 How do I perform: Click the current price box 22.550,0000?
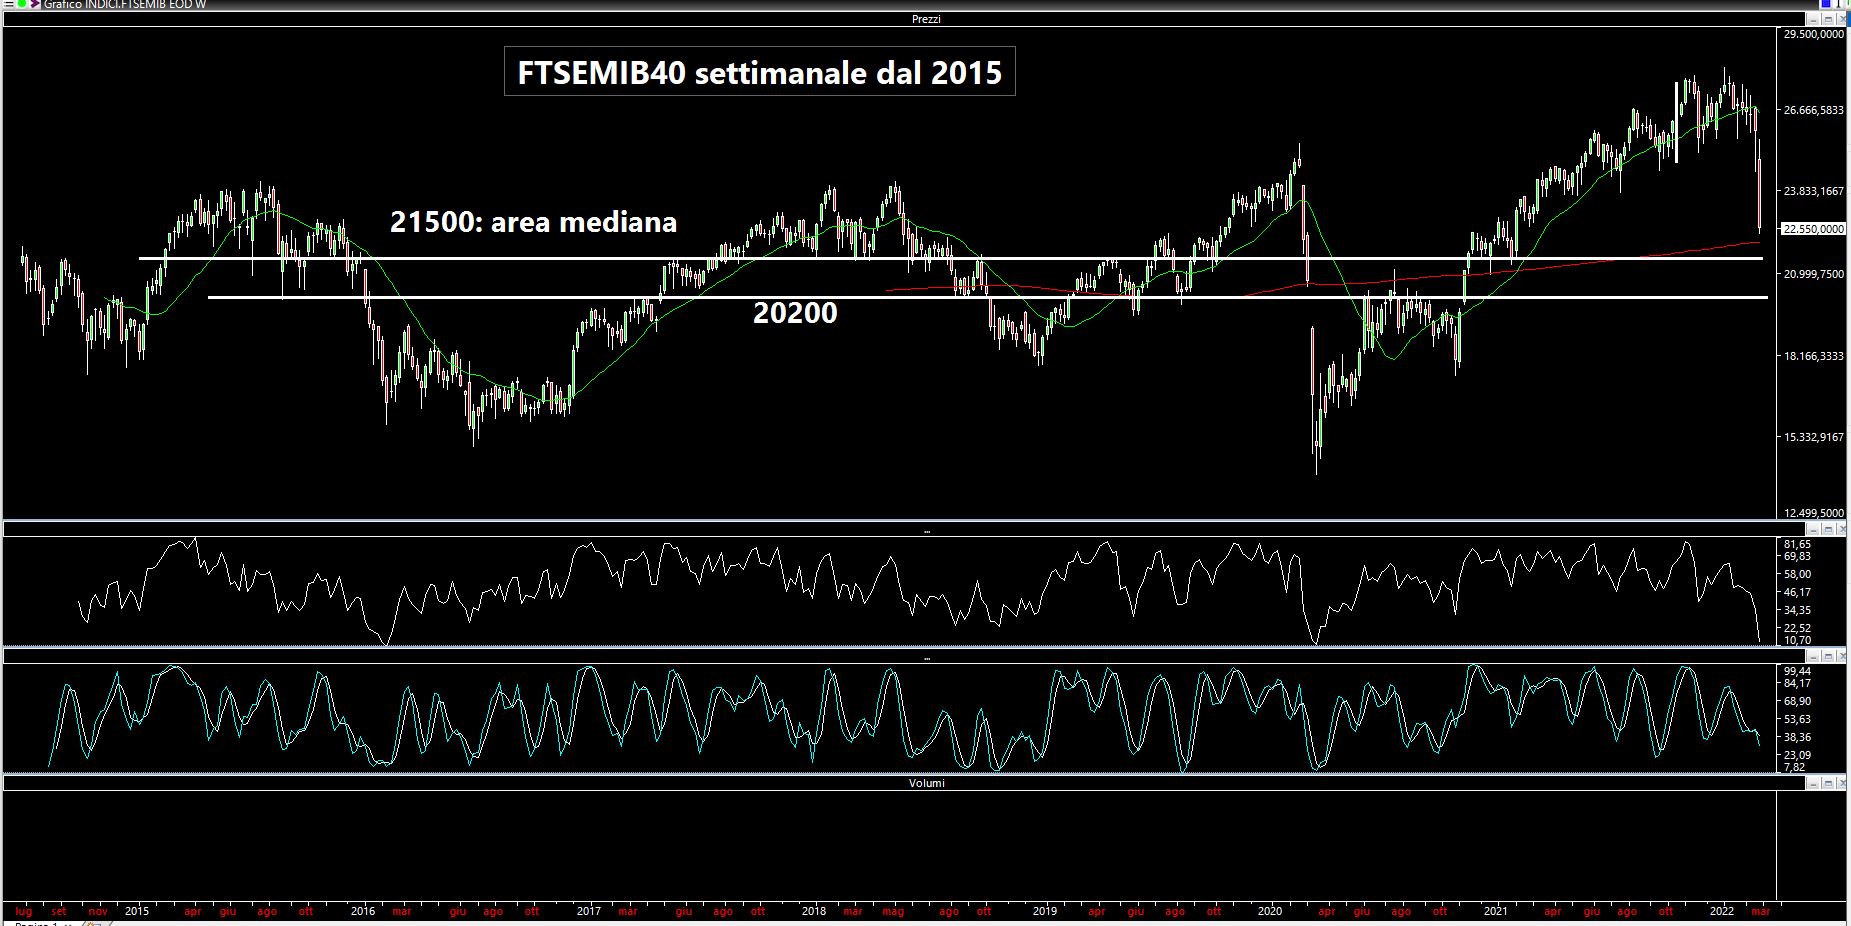point(1813,229)
